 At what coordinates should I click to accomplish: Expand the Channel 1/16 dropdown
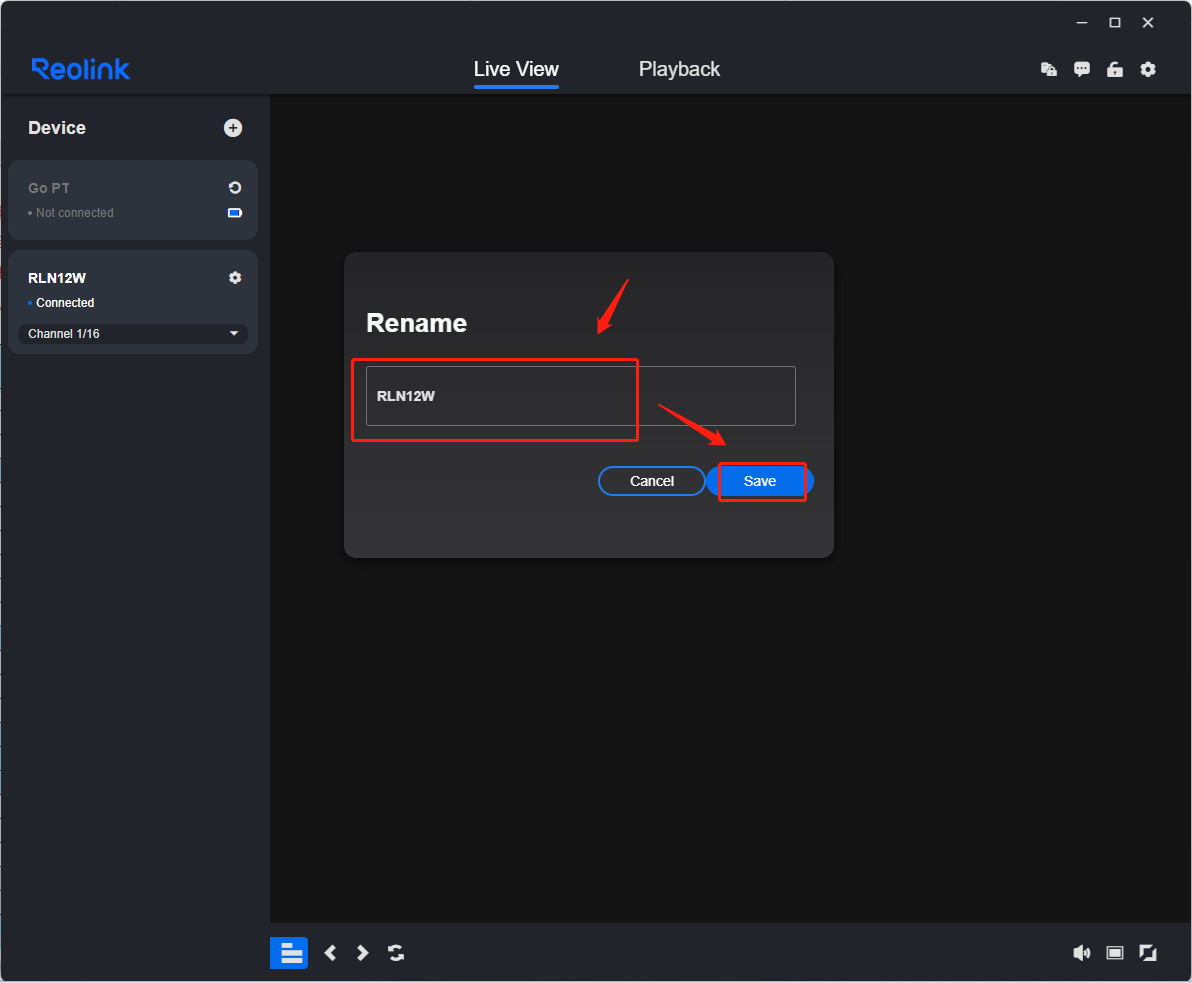(x=133, y=334)
